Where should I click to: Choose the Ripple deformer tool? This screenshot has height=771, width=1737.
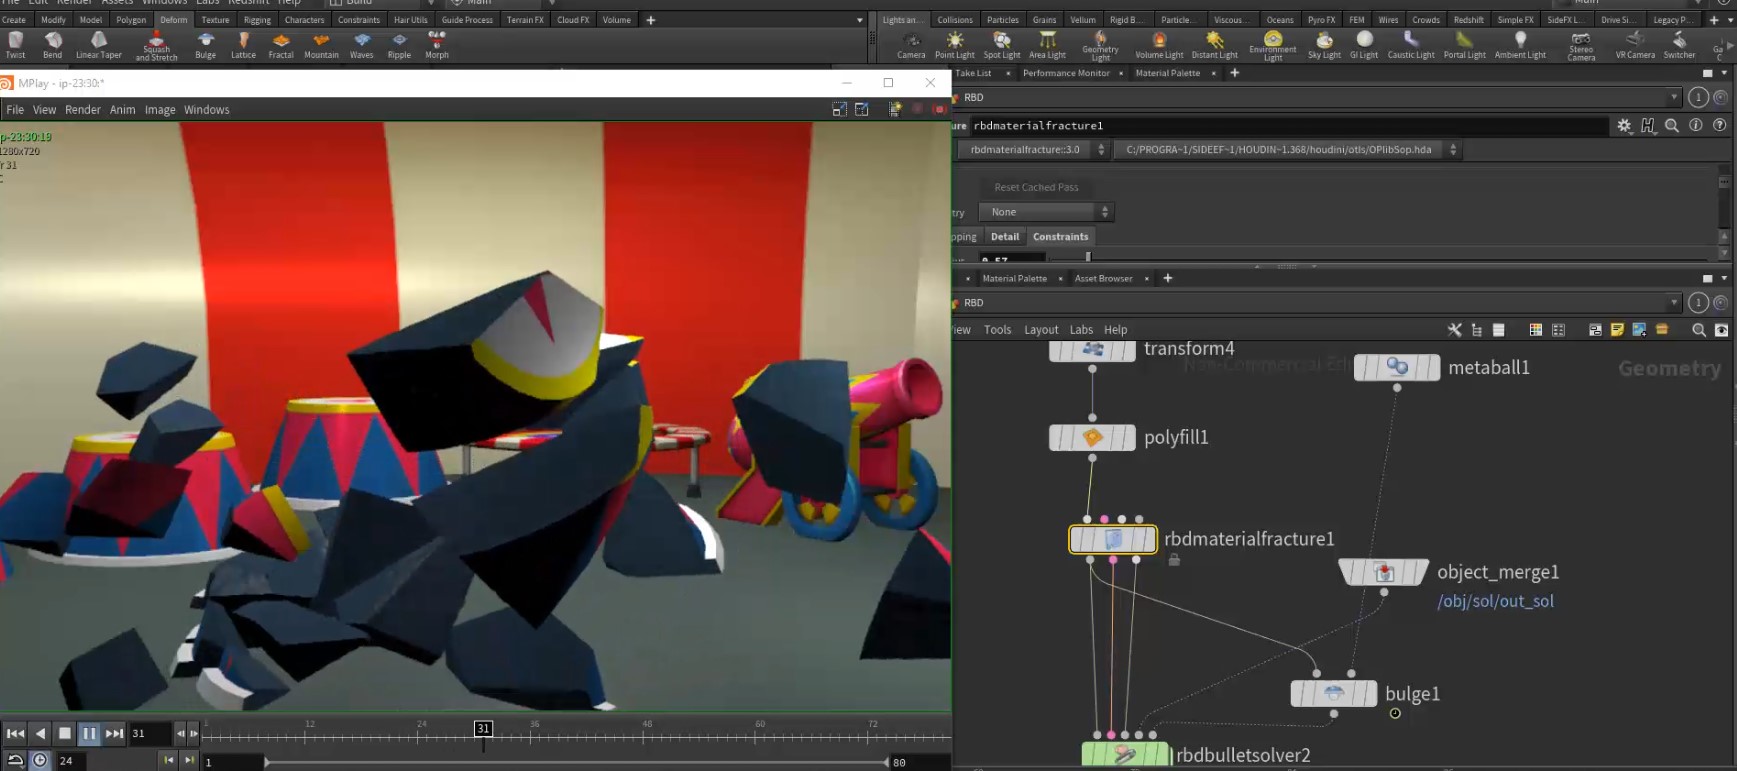coord(399,45)
